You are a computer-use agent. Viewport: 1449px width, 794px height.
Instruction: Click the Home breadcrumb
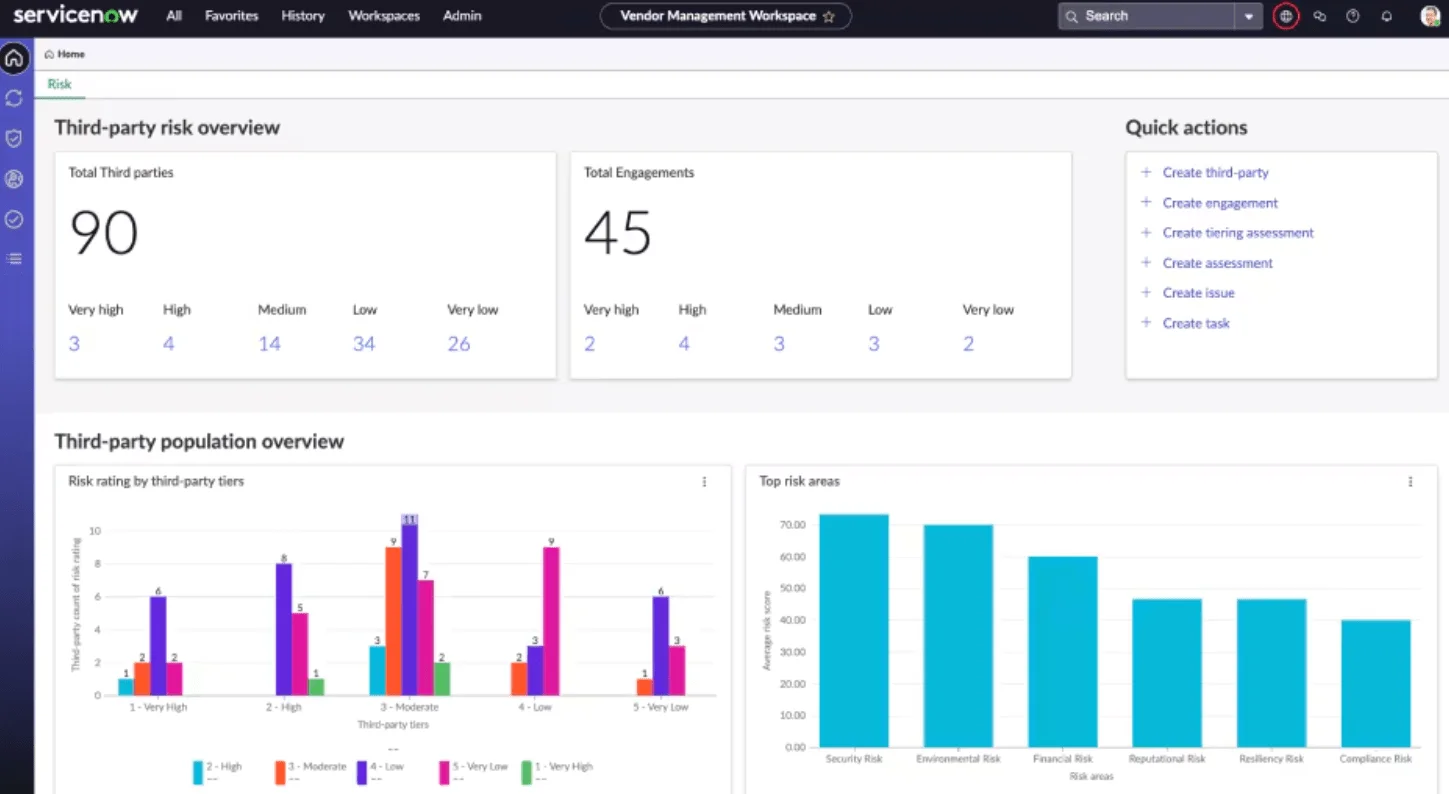(65, 54)
